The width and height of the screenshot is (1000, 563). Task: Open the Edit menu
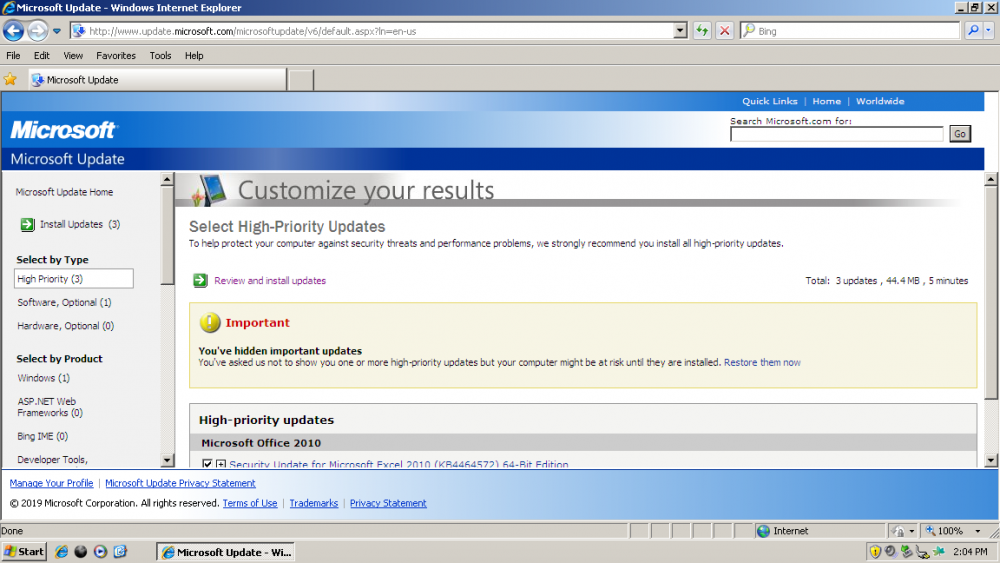click(41, 55)
